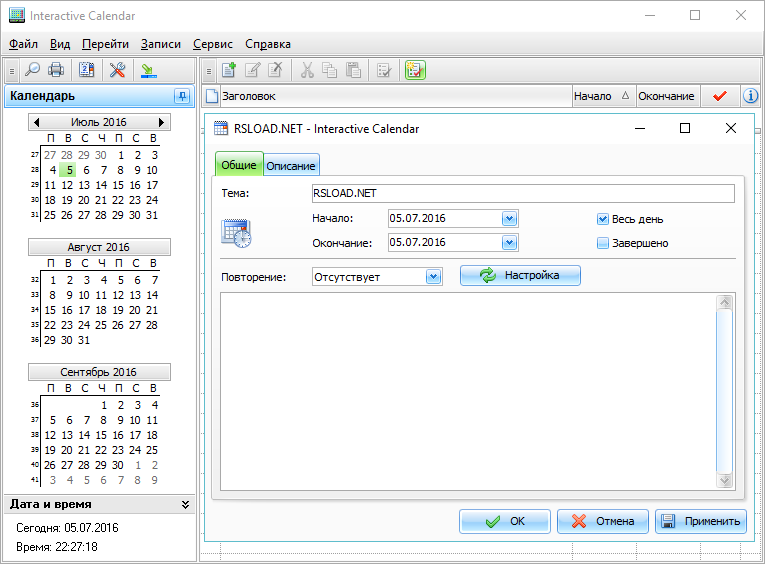
Task: Minimize the main Interactive Calendar window
Action: click(x=650, y=16)
